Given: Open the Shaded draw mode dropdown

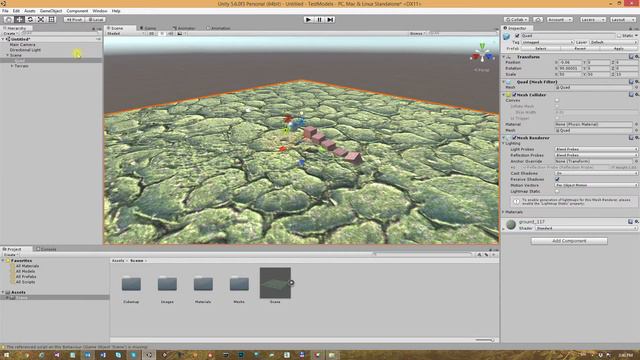Looking at the screenshot, I should (124, 33).
